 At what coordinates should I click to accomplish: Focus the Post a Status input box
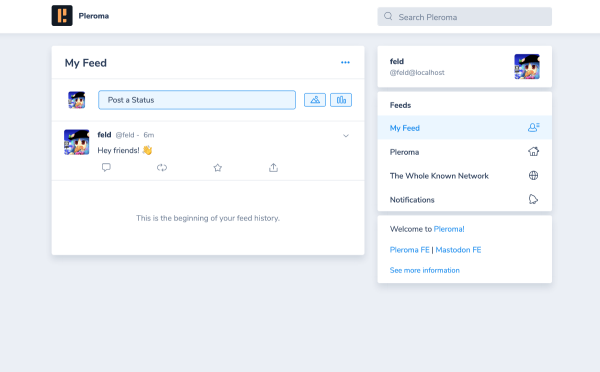click(197, 100)
